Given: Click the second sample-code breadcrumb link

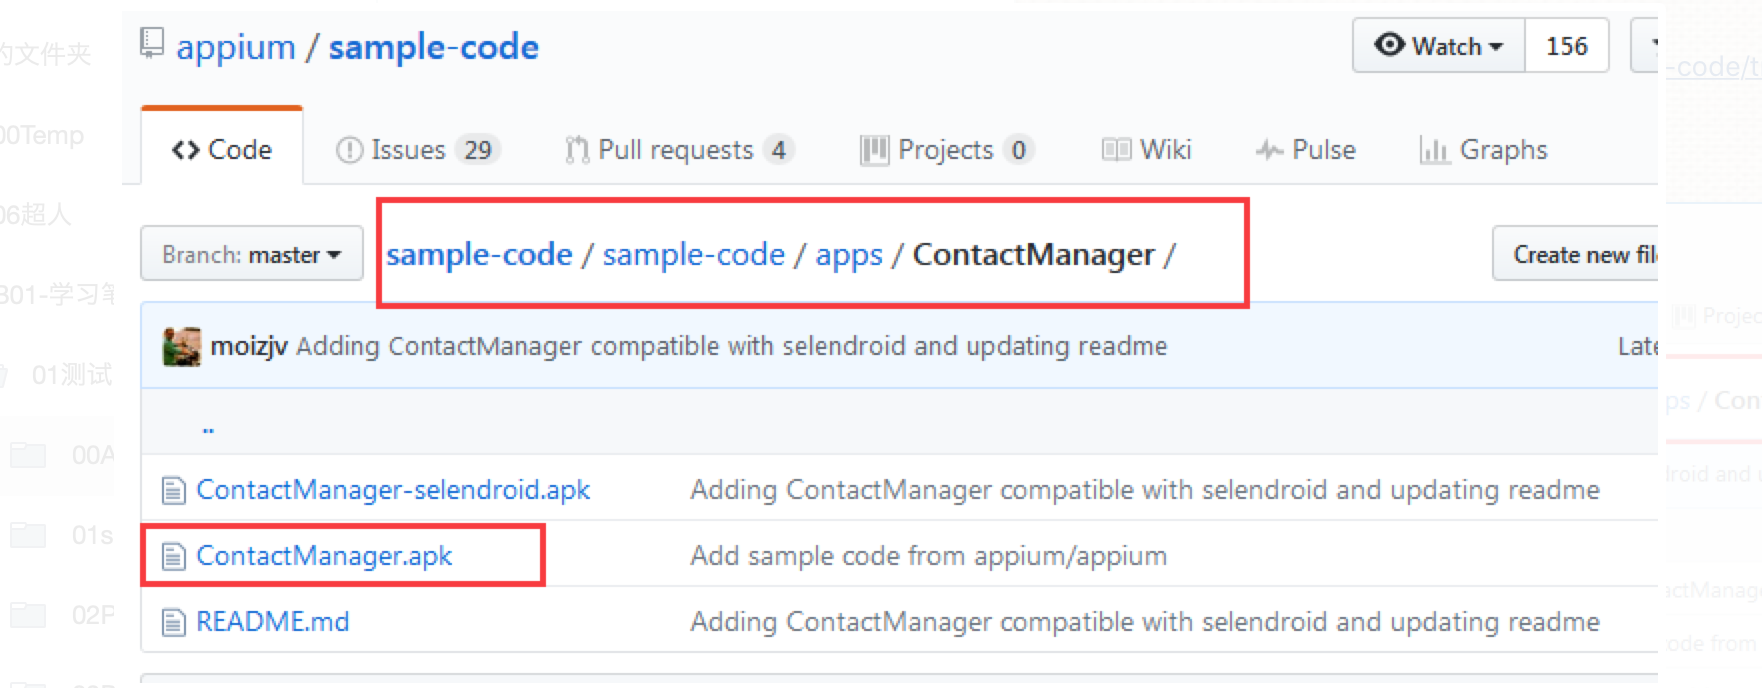Looking at the screenshot, I should 694,255.
